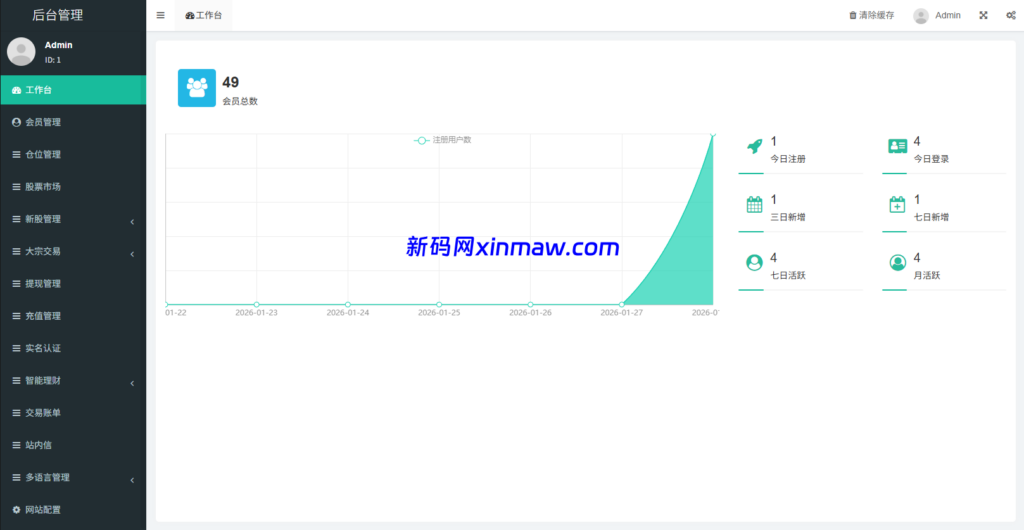Image resolution: width=1024 pixels, height=530 pixels.
Task: Click the ID card icon for 今日登录
Action: [897, 146]
